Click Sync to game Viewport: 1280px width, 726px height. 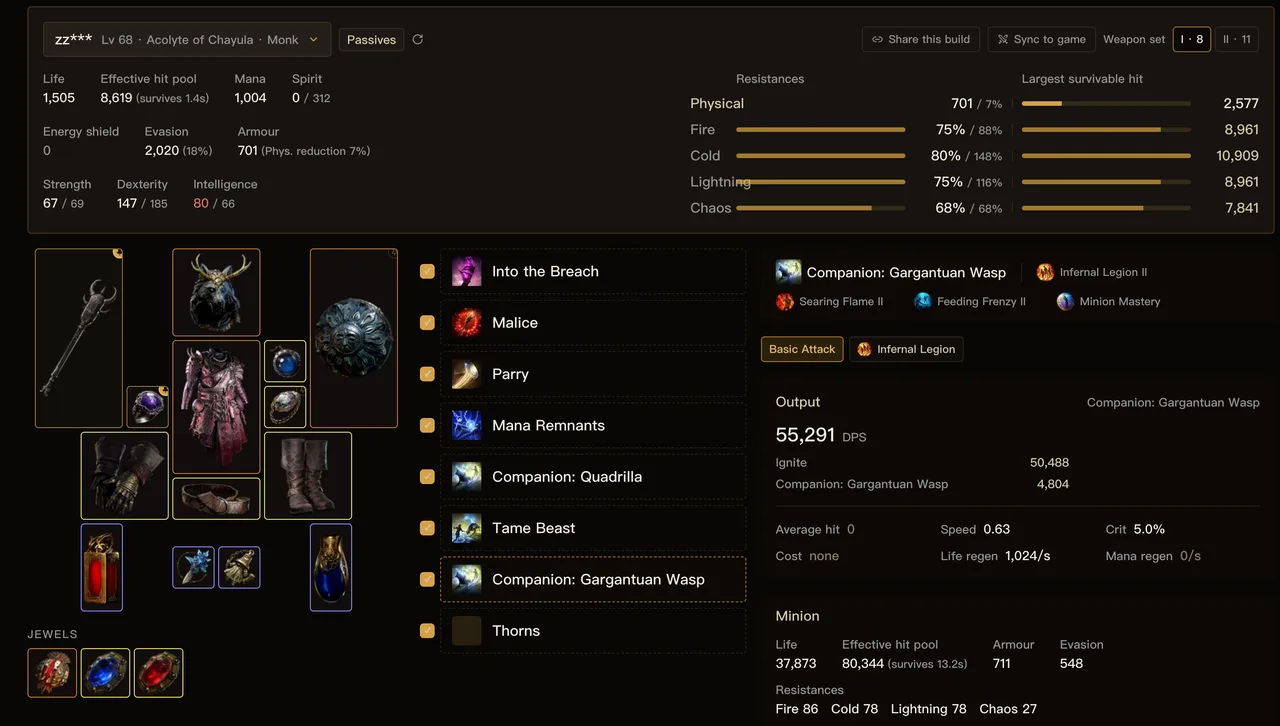(1041, 40)
